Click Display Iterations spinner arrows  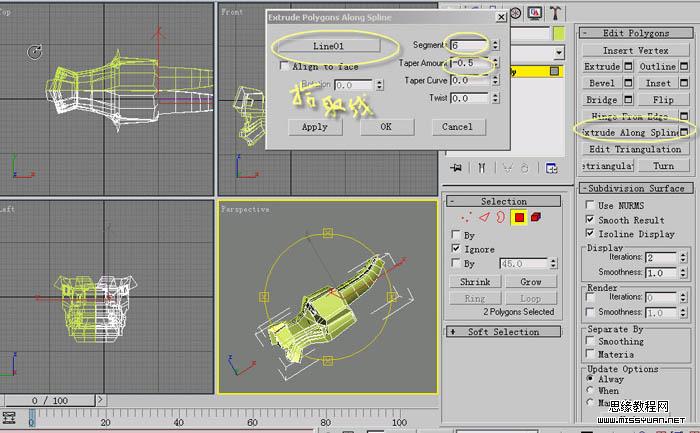683,258
